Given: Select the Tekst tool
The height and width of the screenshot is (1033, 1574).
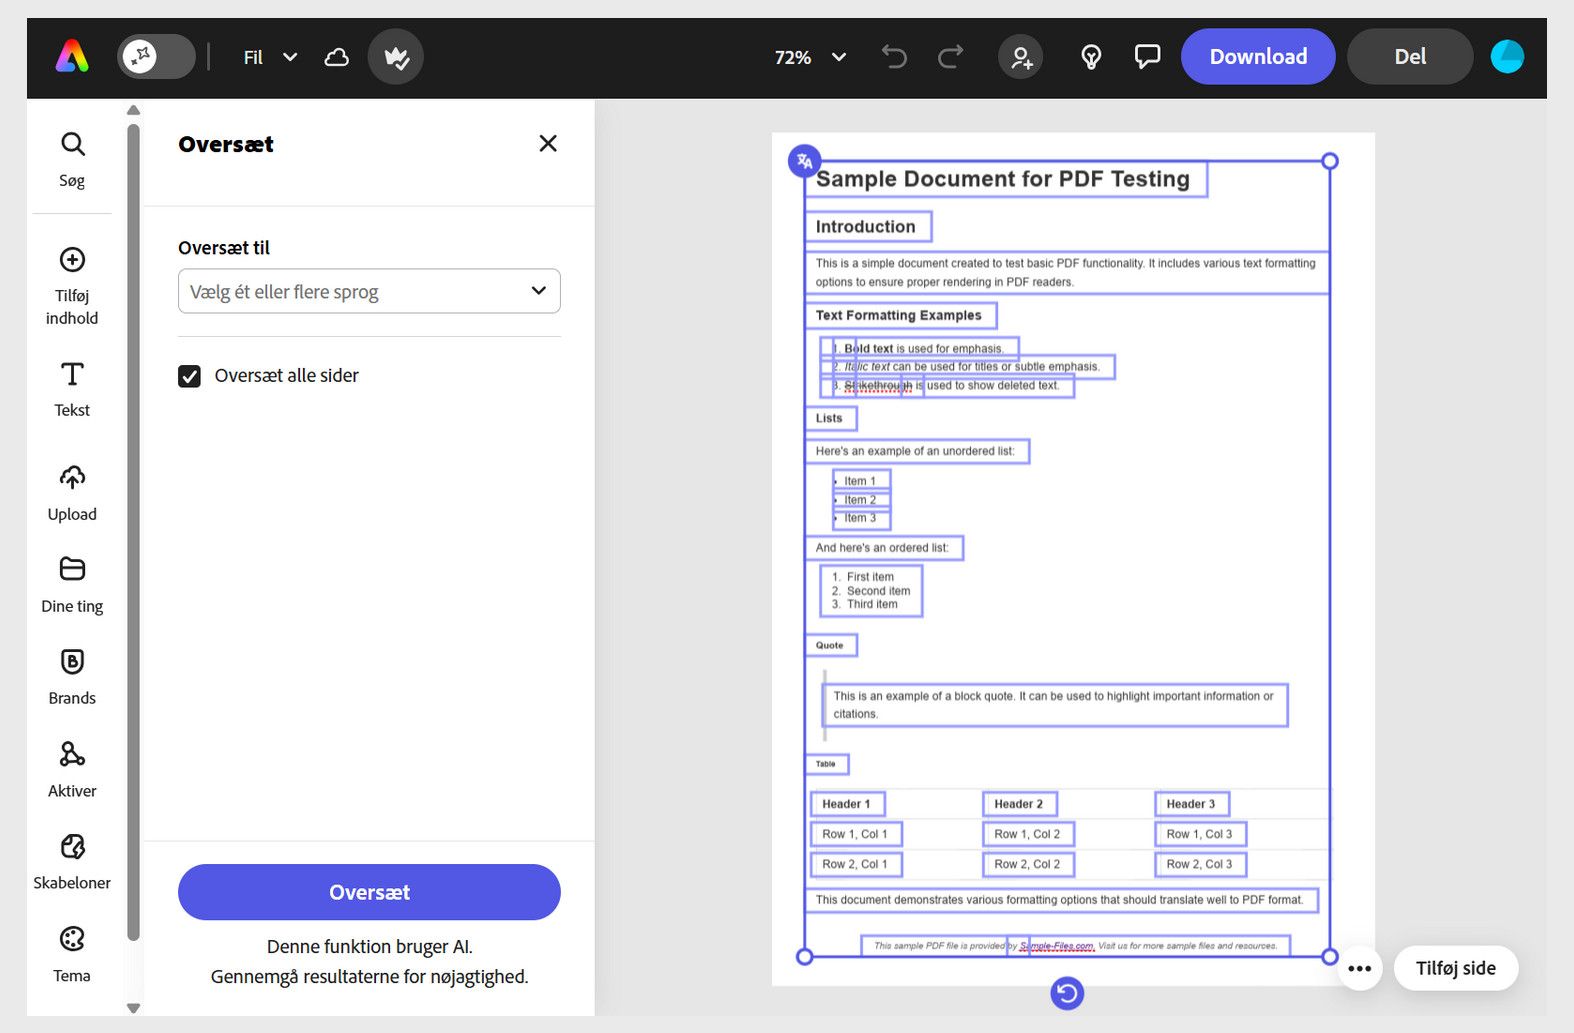Looking at the screenshot, I should click(x=72, y=389).
